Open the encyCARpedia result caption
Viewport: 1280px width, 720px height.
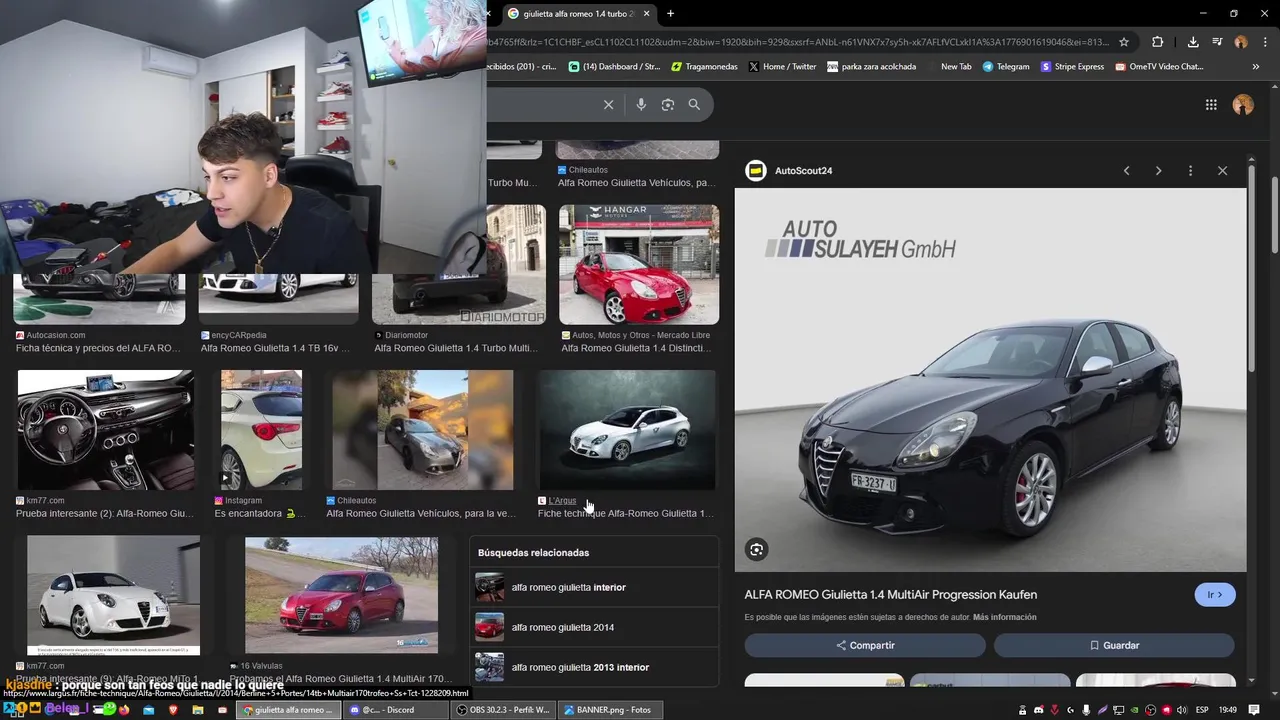(x=276, y=348)
